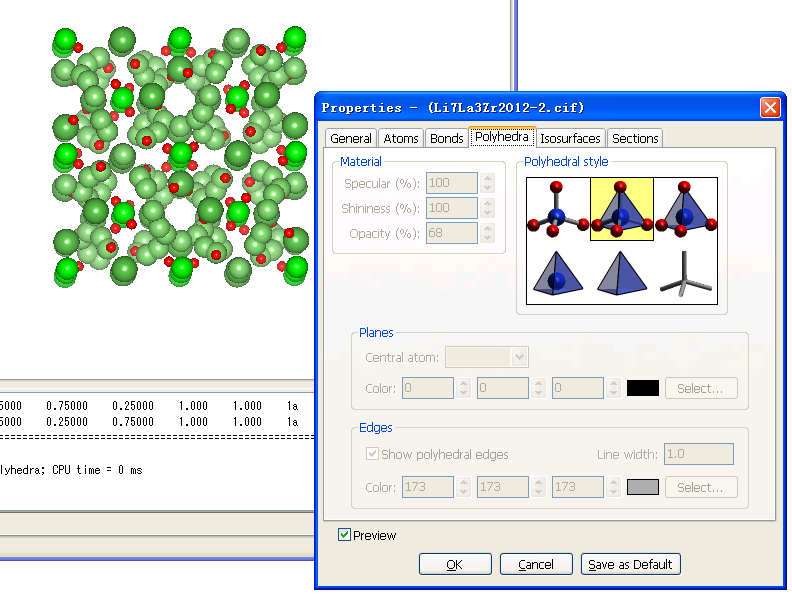Select the plain solid polyhedron style
The height and width of the screenshot is (595, 792).
click(621, 272)
